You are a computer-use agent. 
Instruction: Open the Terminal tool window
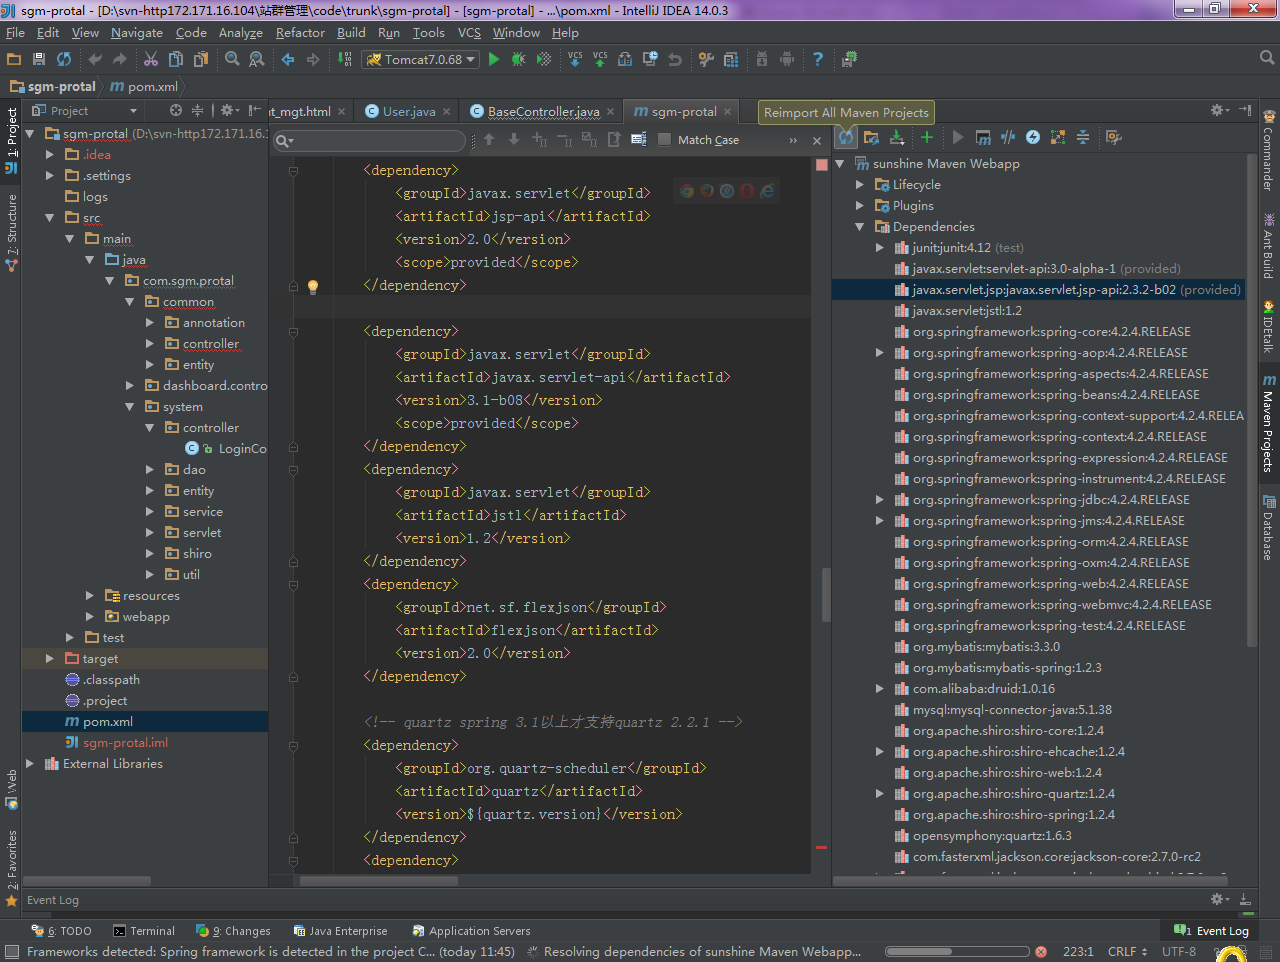pyautogui.click(x=144, y=931)
